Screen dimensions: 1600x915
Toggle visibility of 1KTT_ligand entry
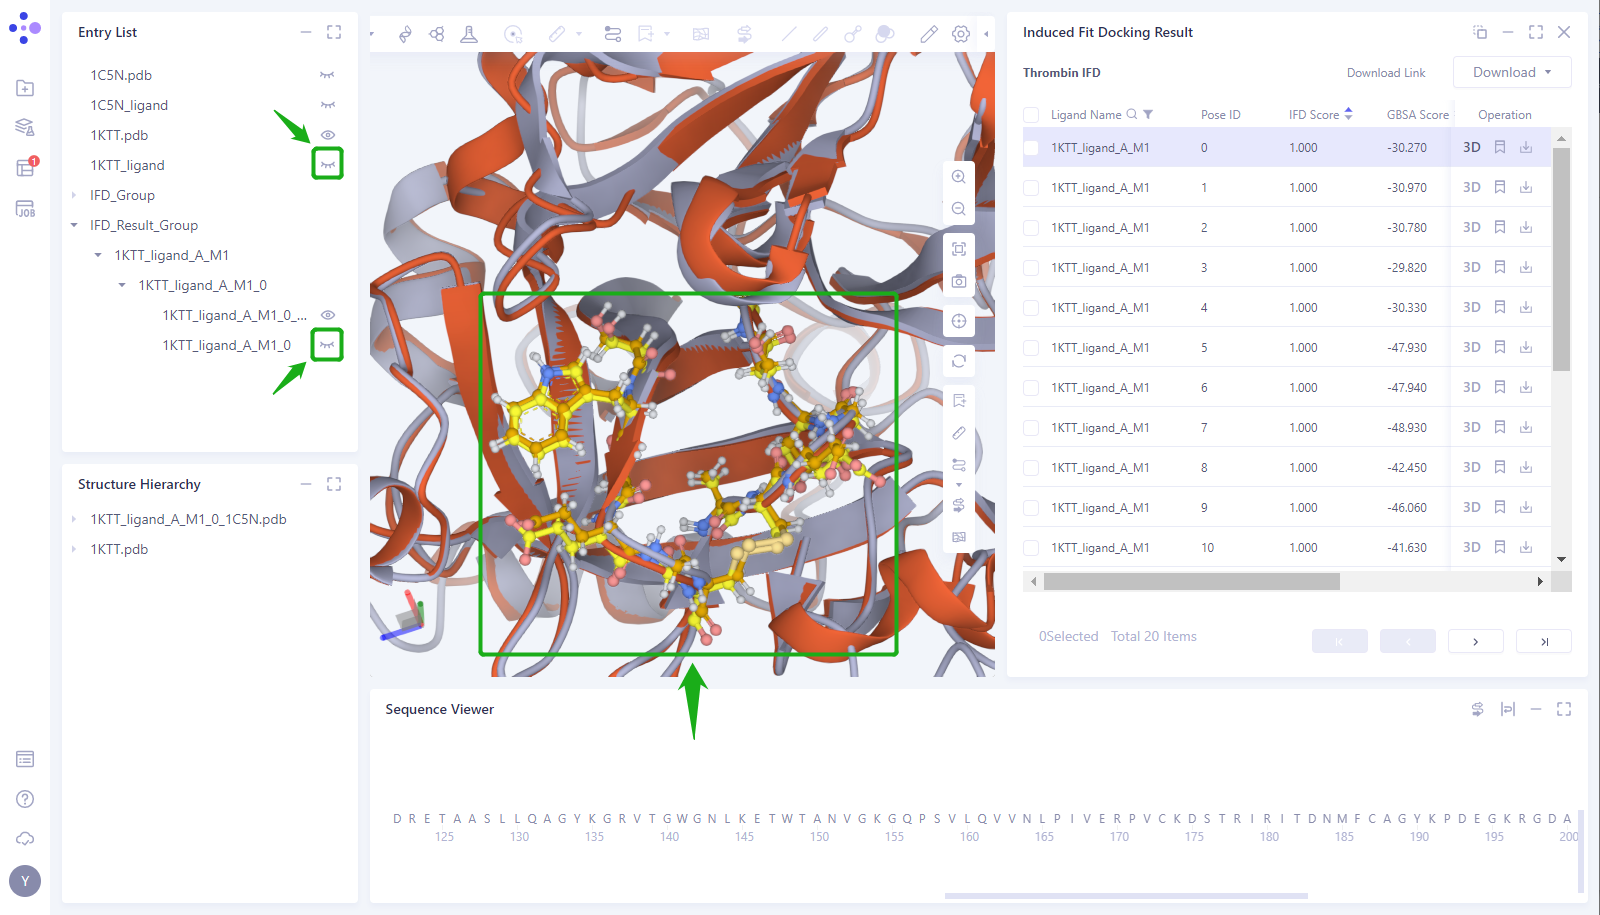tap(327, 163)
